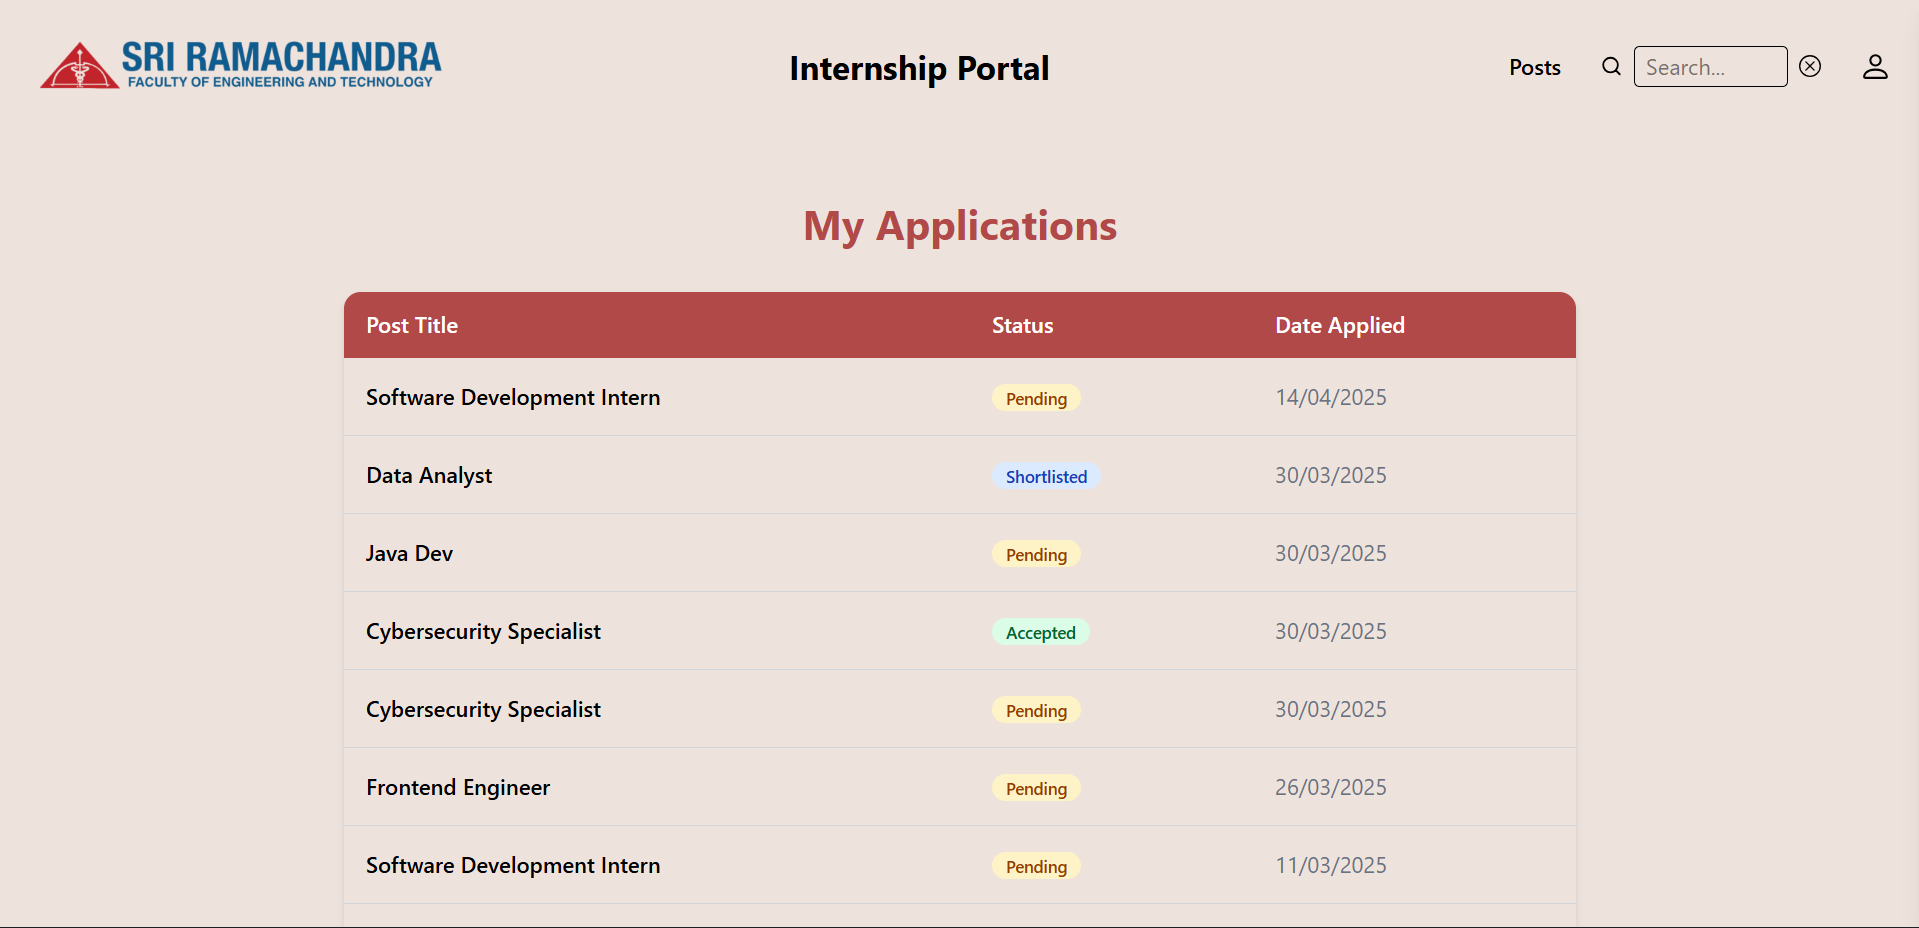Click the Status column header
The height and width of the screenshot is (928, 1919).
click(x=1022, y=325)
